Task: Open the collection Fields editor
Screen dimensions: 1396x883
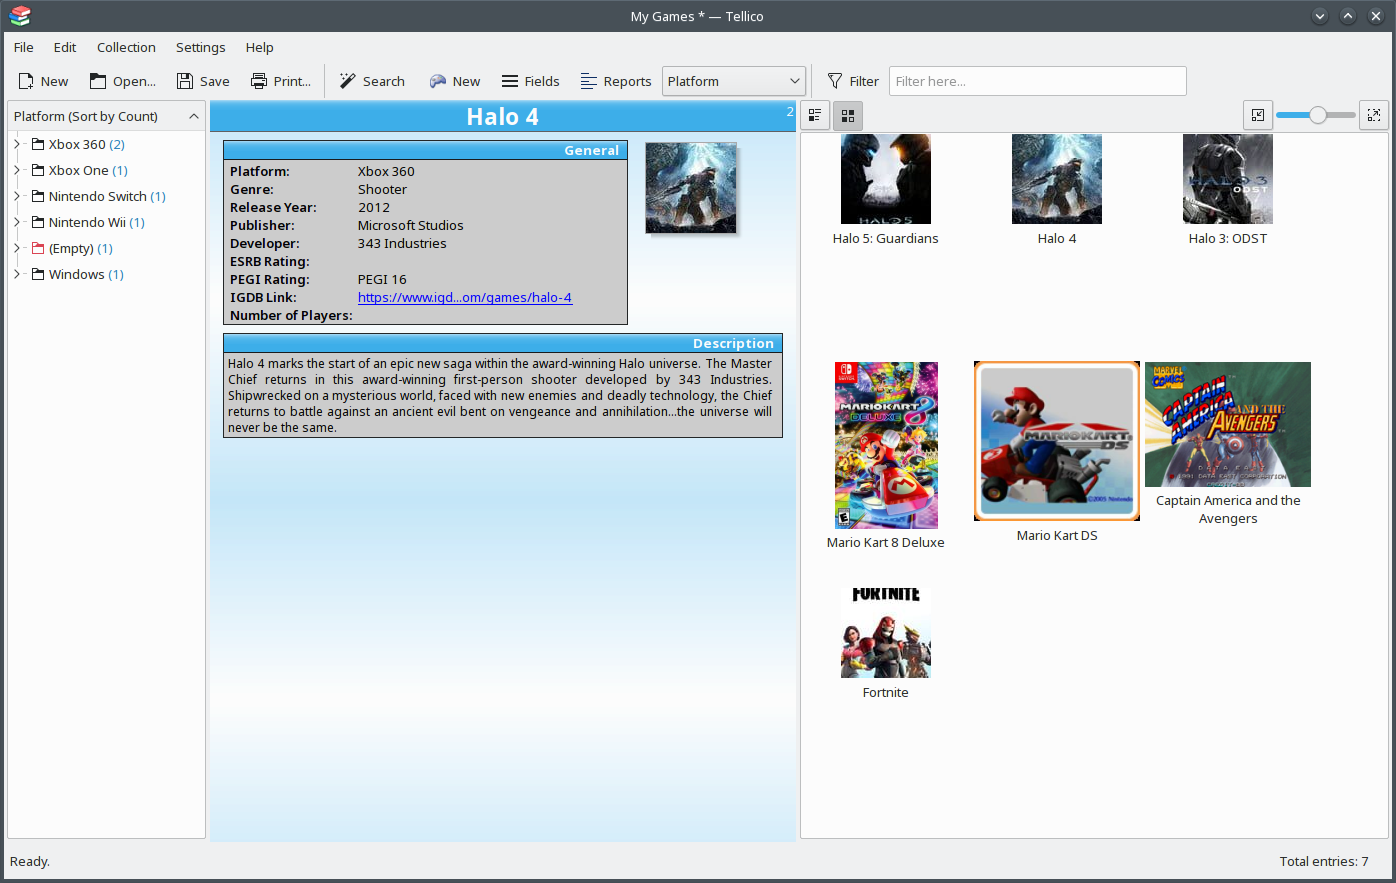Action: tap(510, 81)
